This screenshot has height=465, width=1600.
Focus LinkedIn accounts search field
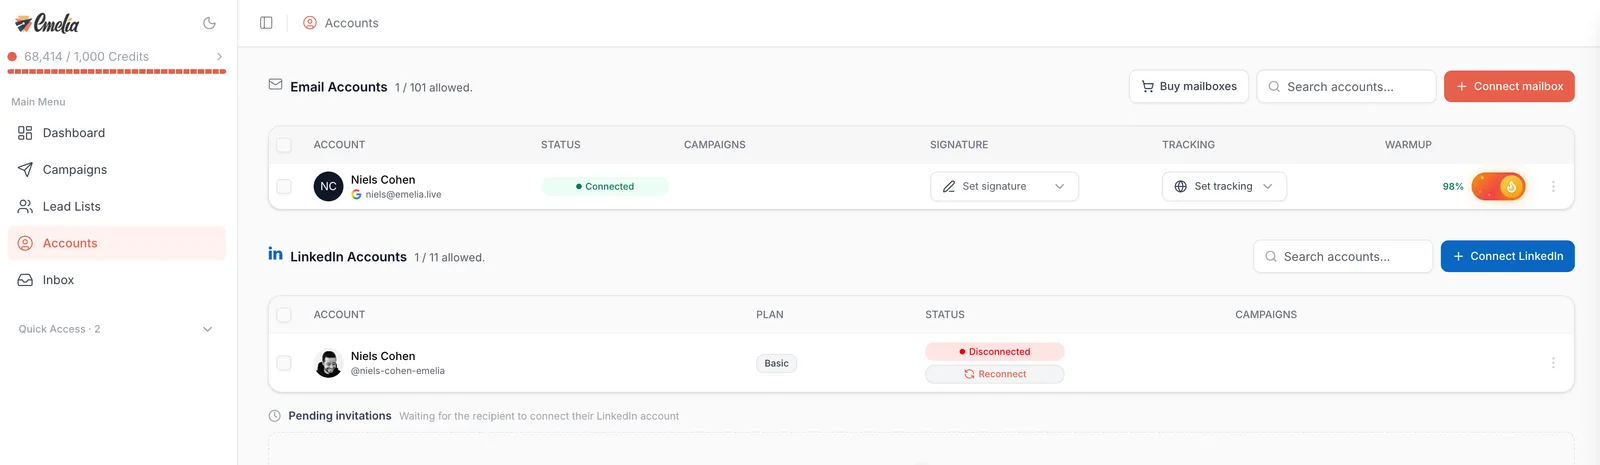(1343, 256)
